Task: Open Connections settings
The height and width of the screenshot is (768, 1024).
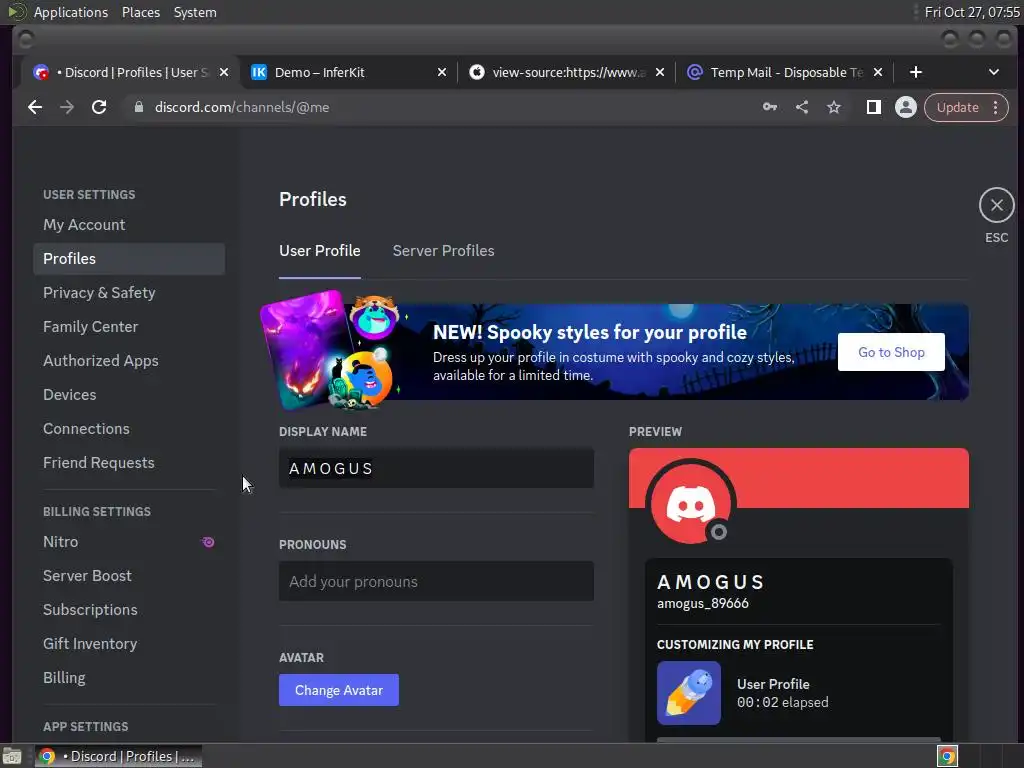Action: click(x=129, y=428)
